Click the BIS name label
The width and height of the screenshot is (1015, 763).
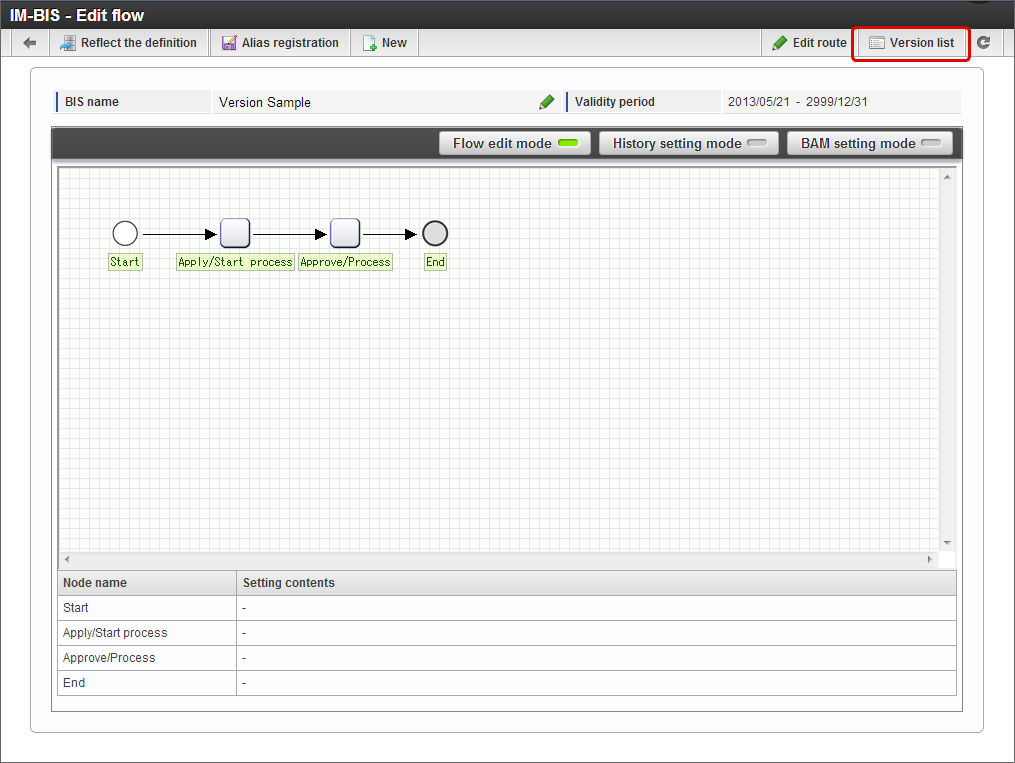tap(92, 102)
